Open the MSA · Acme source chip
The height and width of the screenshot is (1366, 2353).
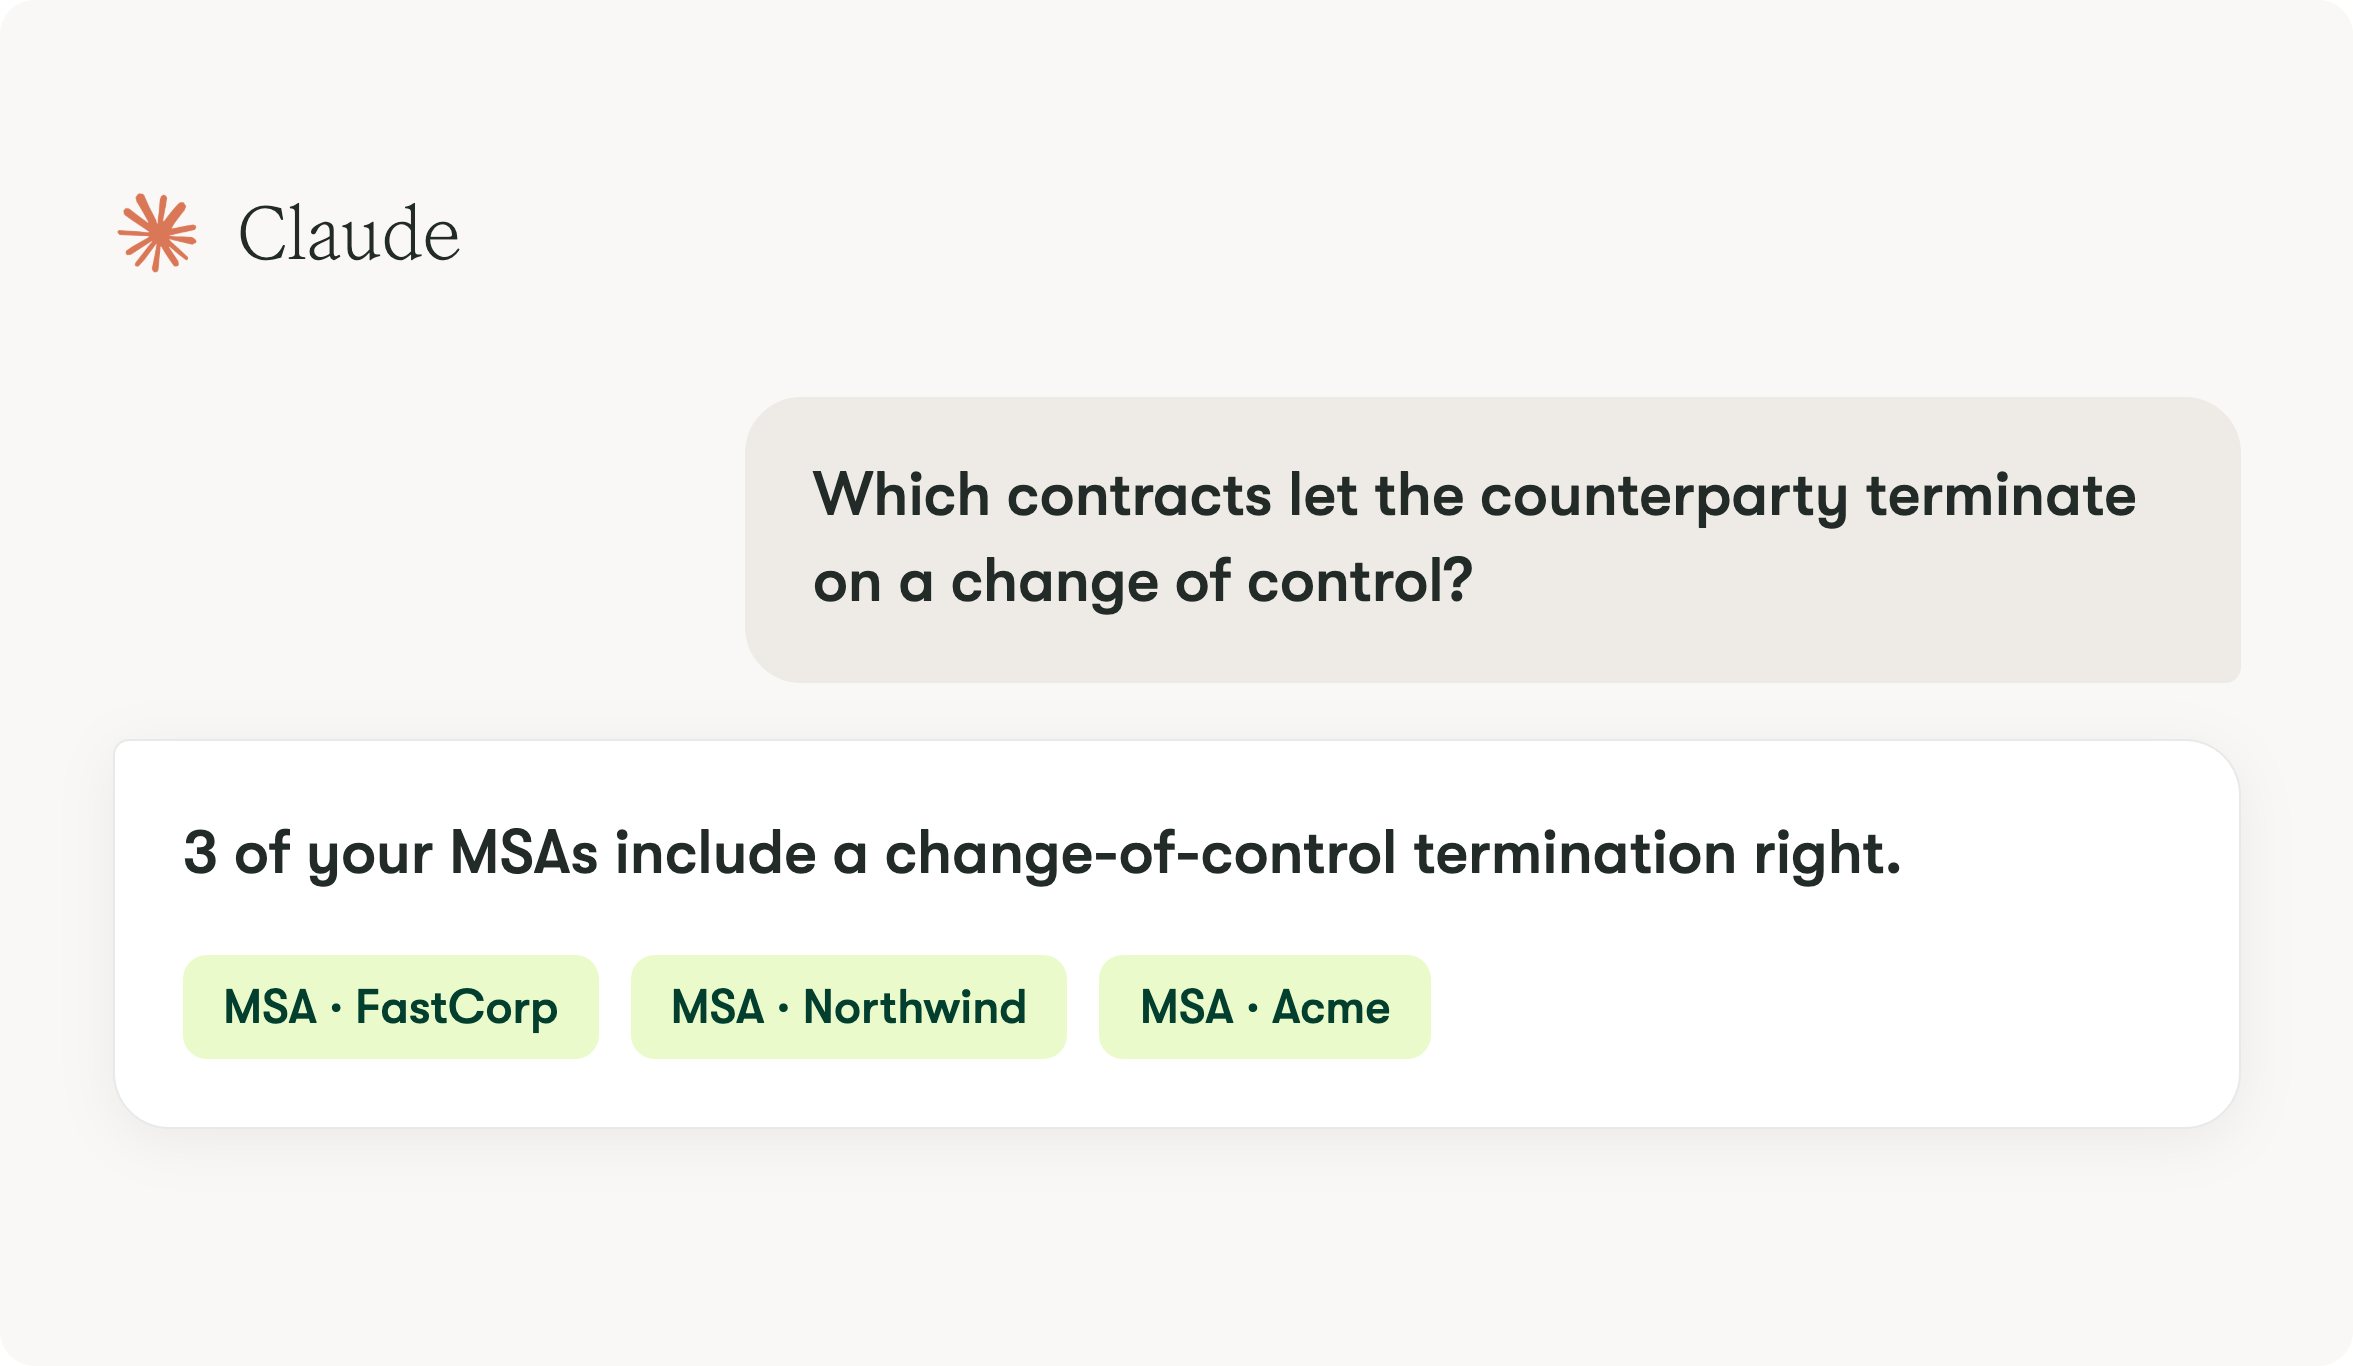tap(1265, 1007)
